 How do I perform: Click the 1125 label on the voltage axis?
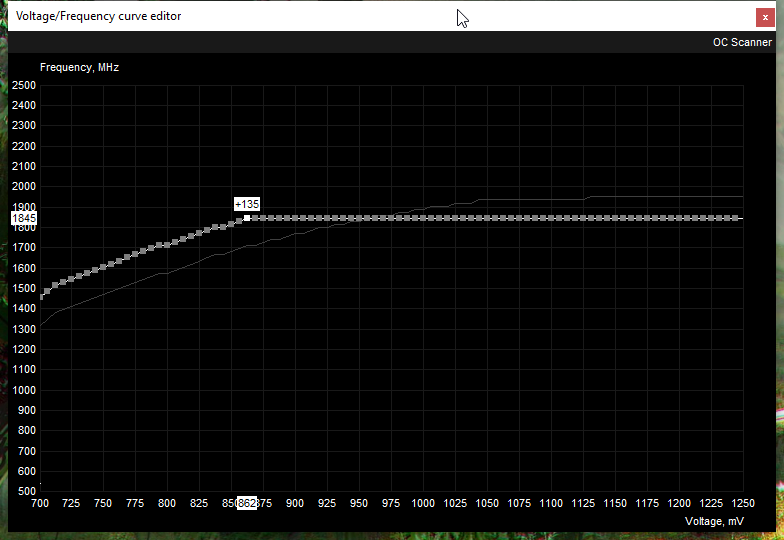coord(583,503)
